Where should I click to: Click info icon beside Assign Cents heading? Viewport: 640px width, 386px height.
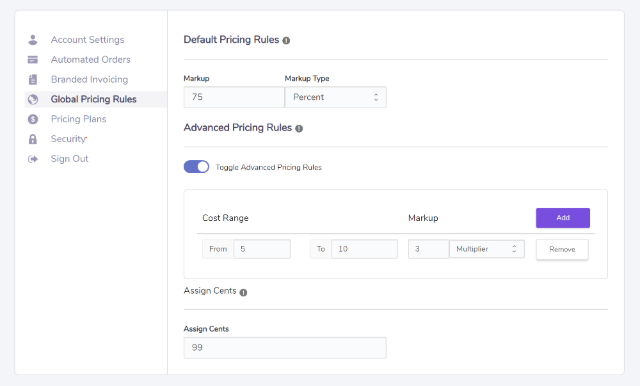pyautogui.click(x=243, y=292)
